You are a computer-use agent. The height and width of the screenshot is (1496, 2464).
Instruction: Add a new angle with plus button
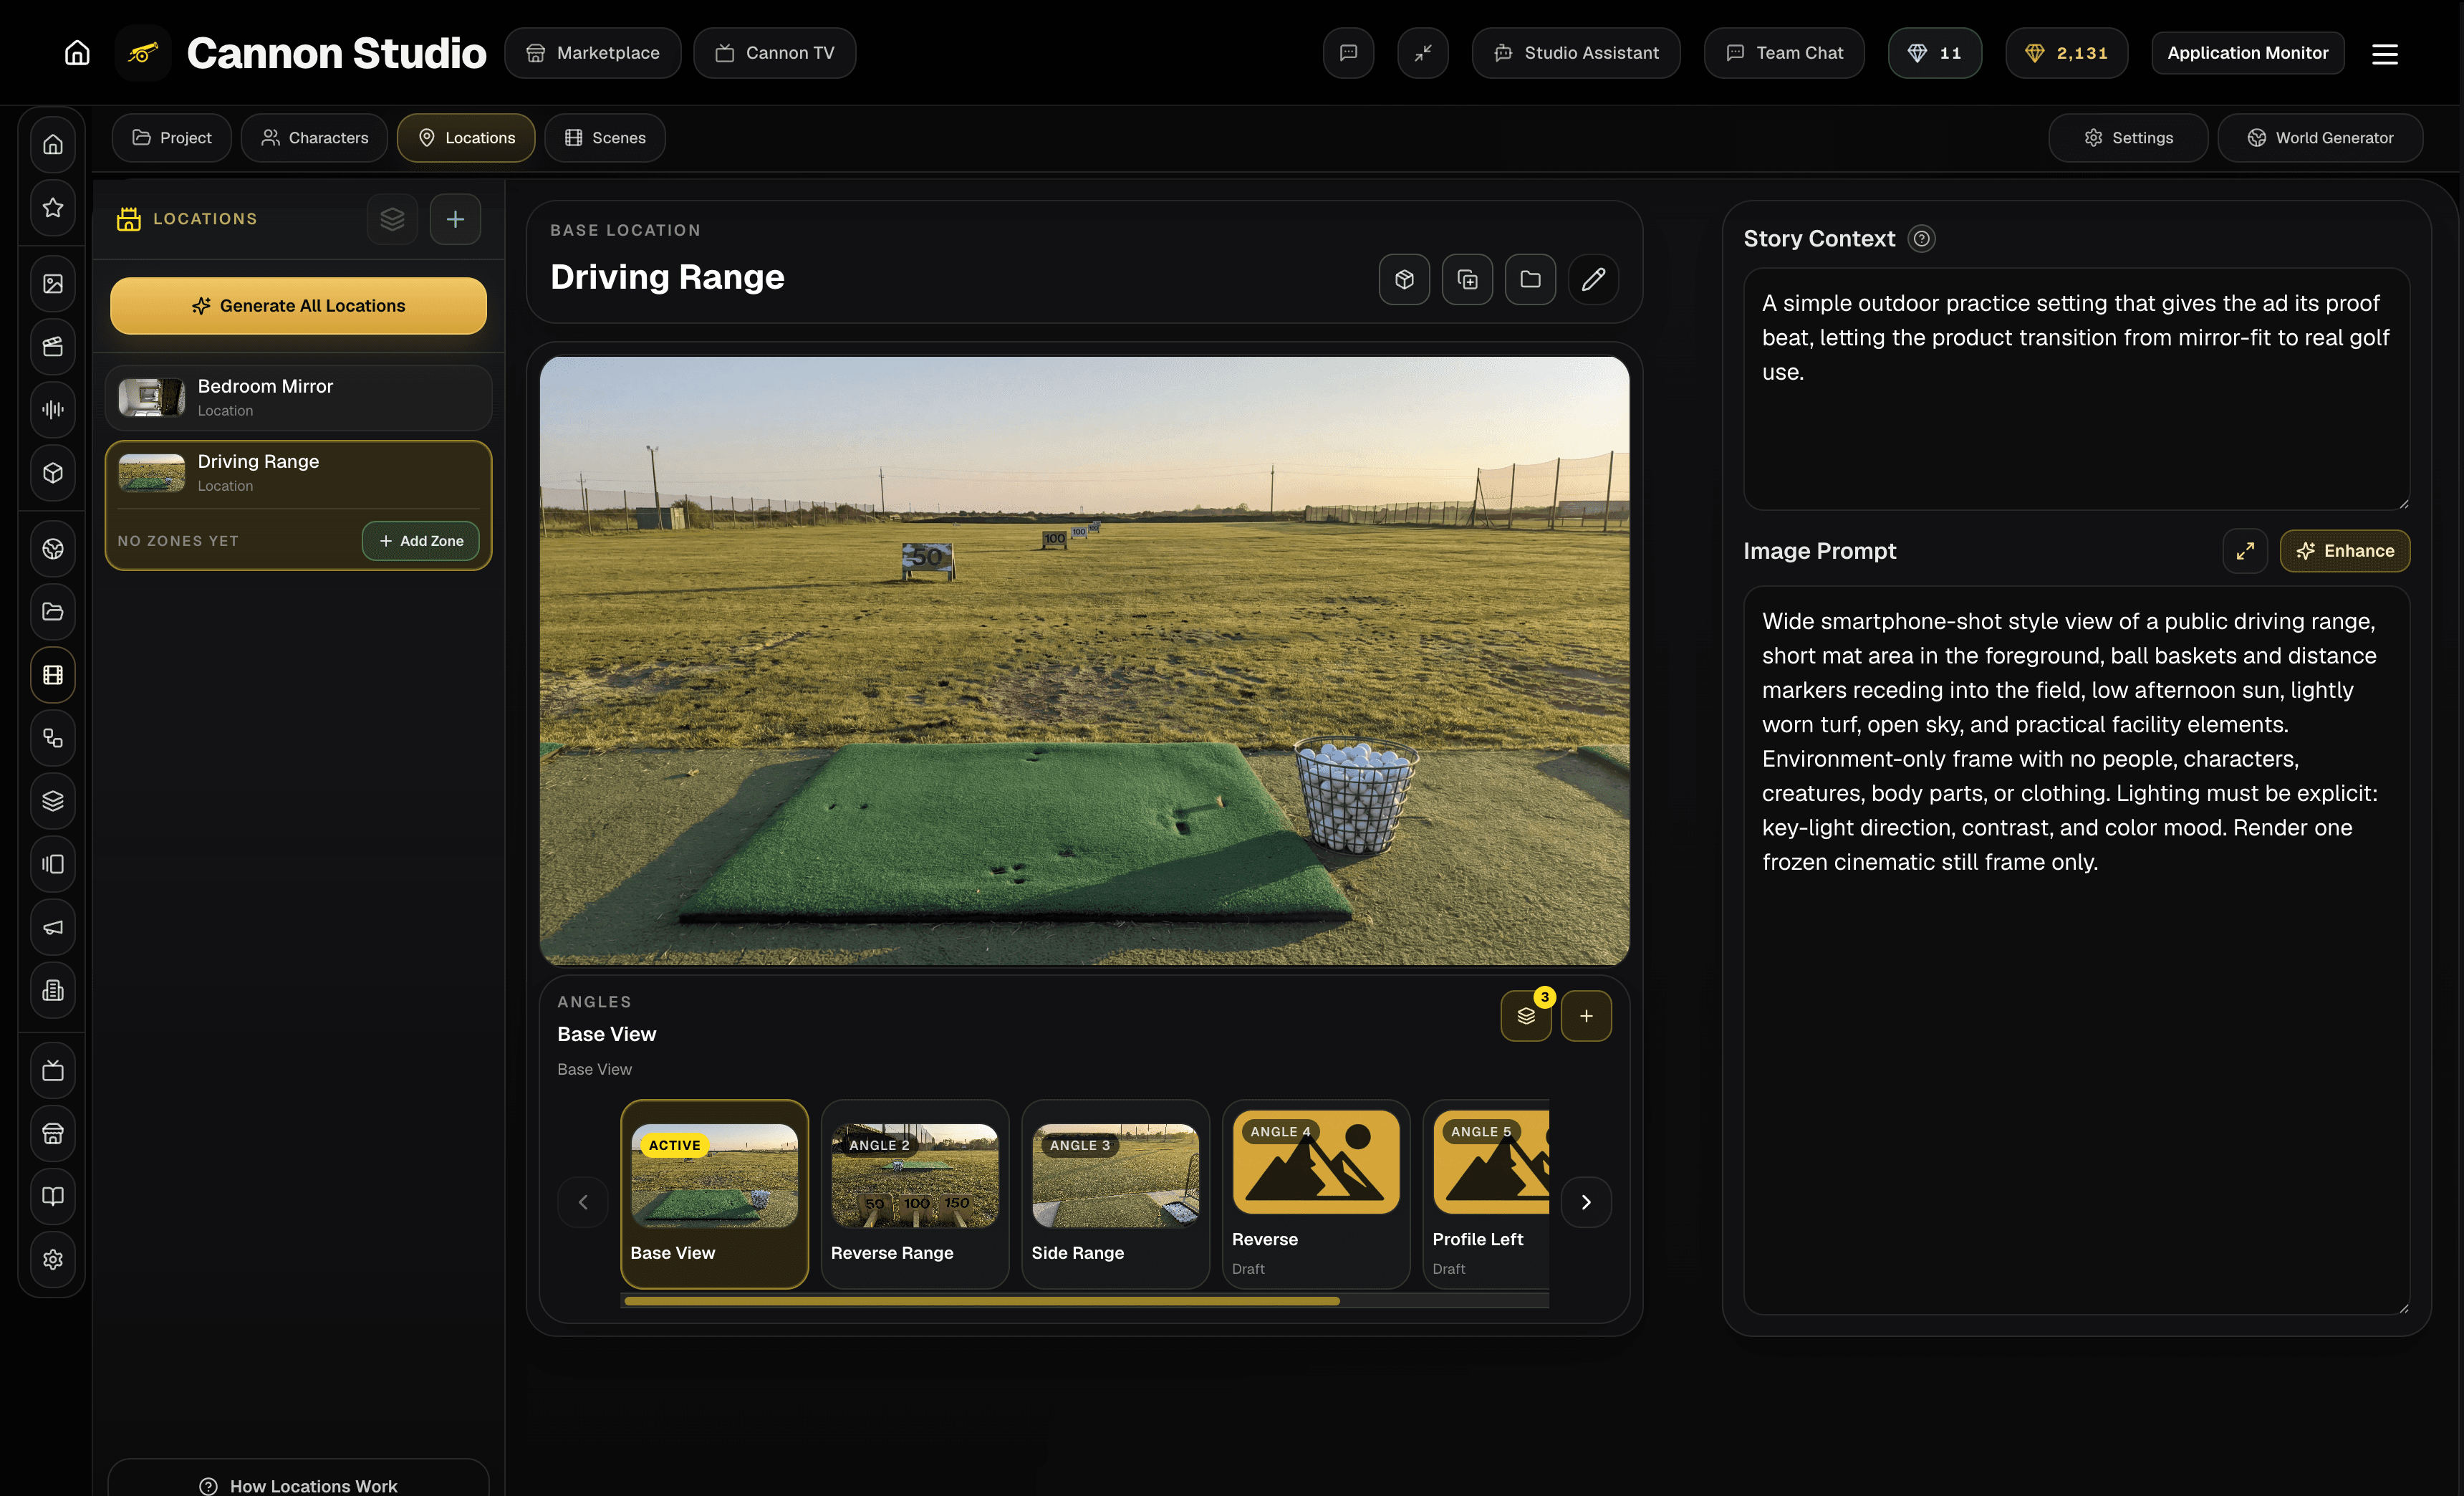(1586, 1016)
